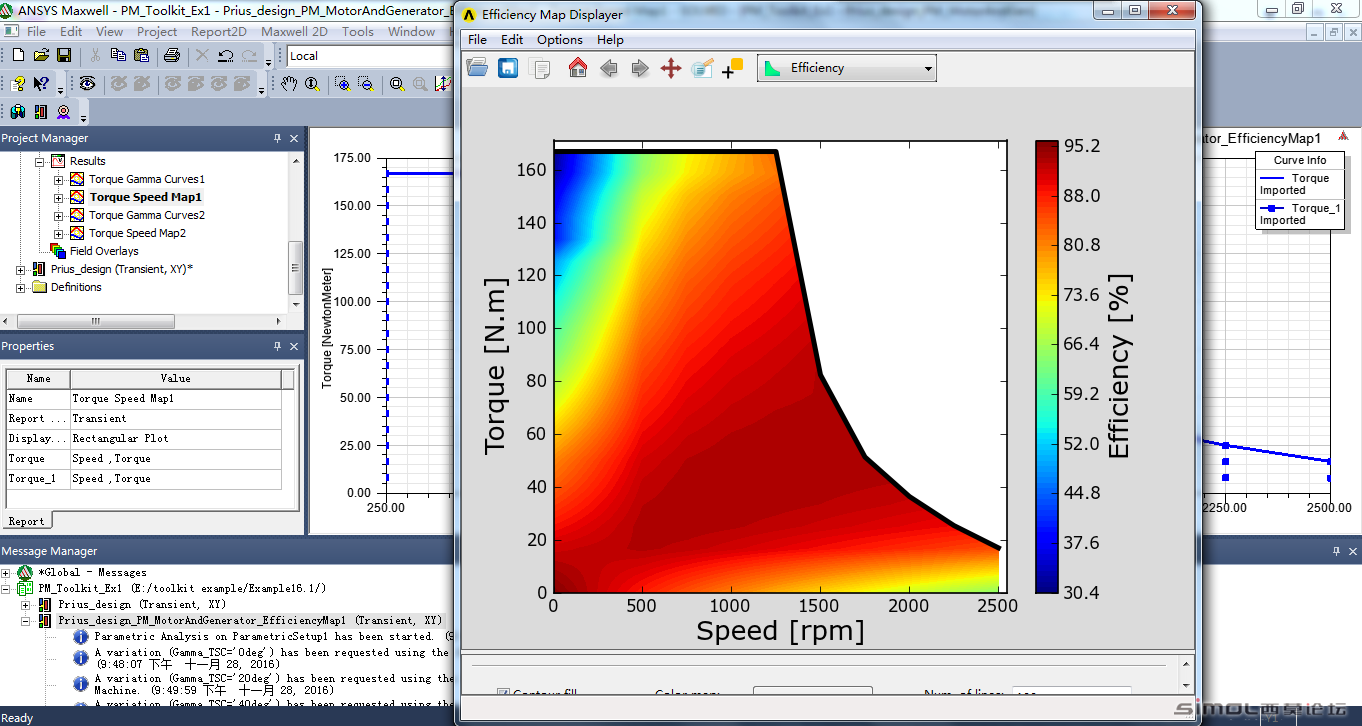The image size is (1362, 726).
Task: Open the Efficiency plot type dropdown
Action: [x=847, y=68]
